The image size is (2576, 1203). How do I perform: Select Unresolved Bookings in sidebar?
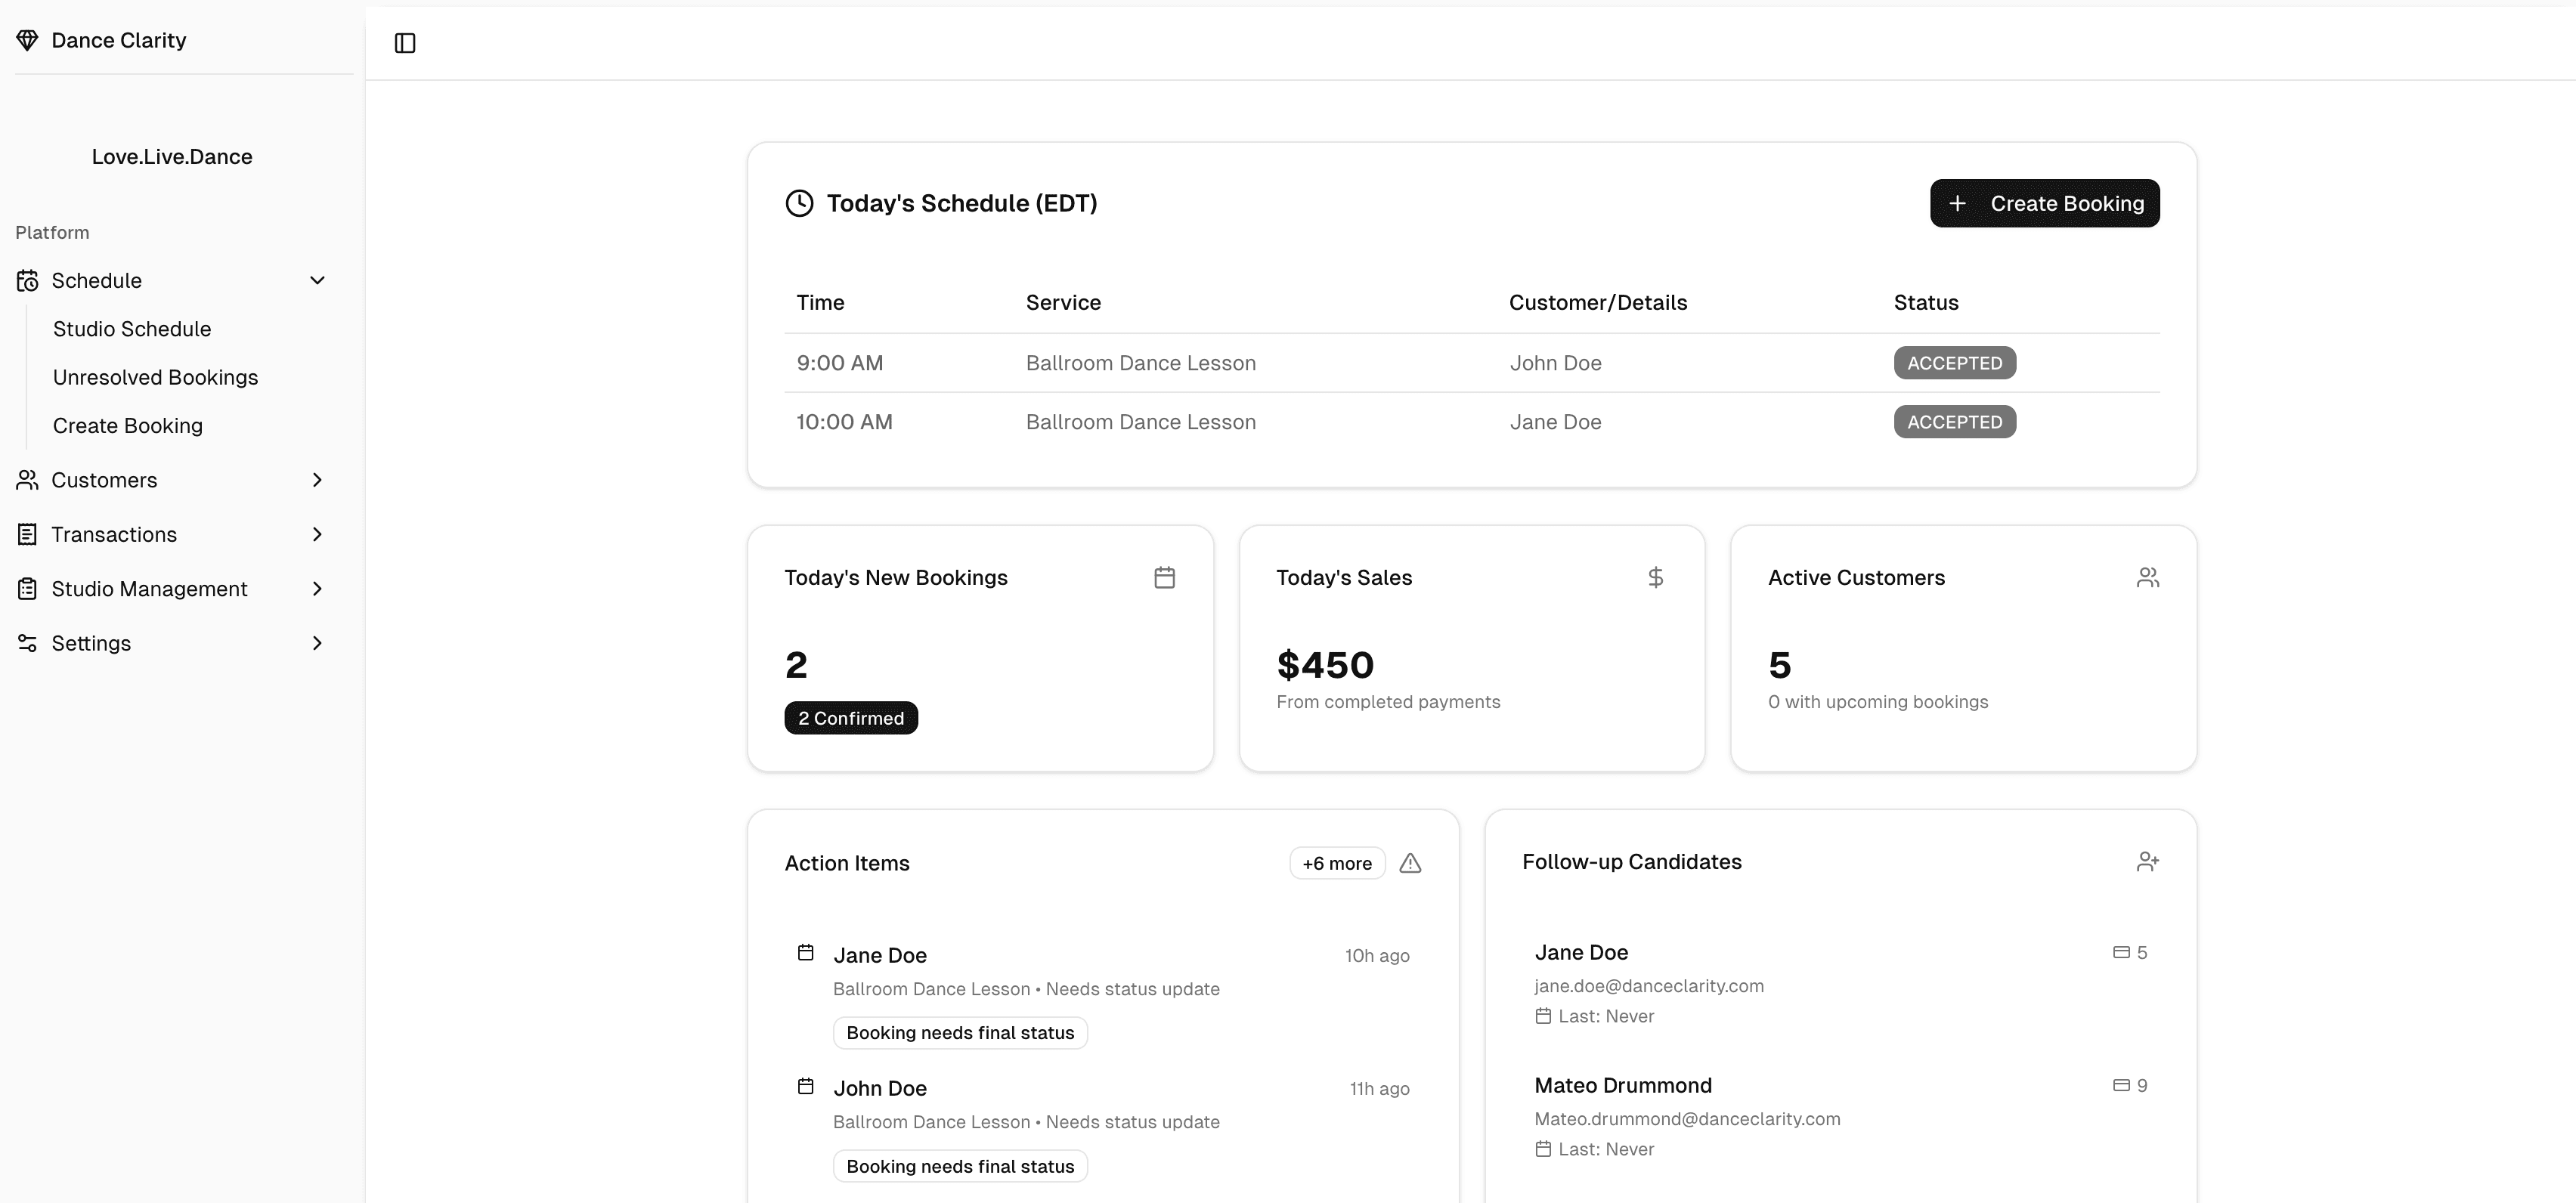[155, 377]
